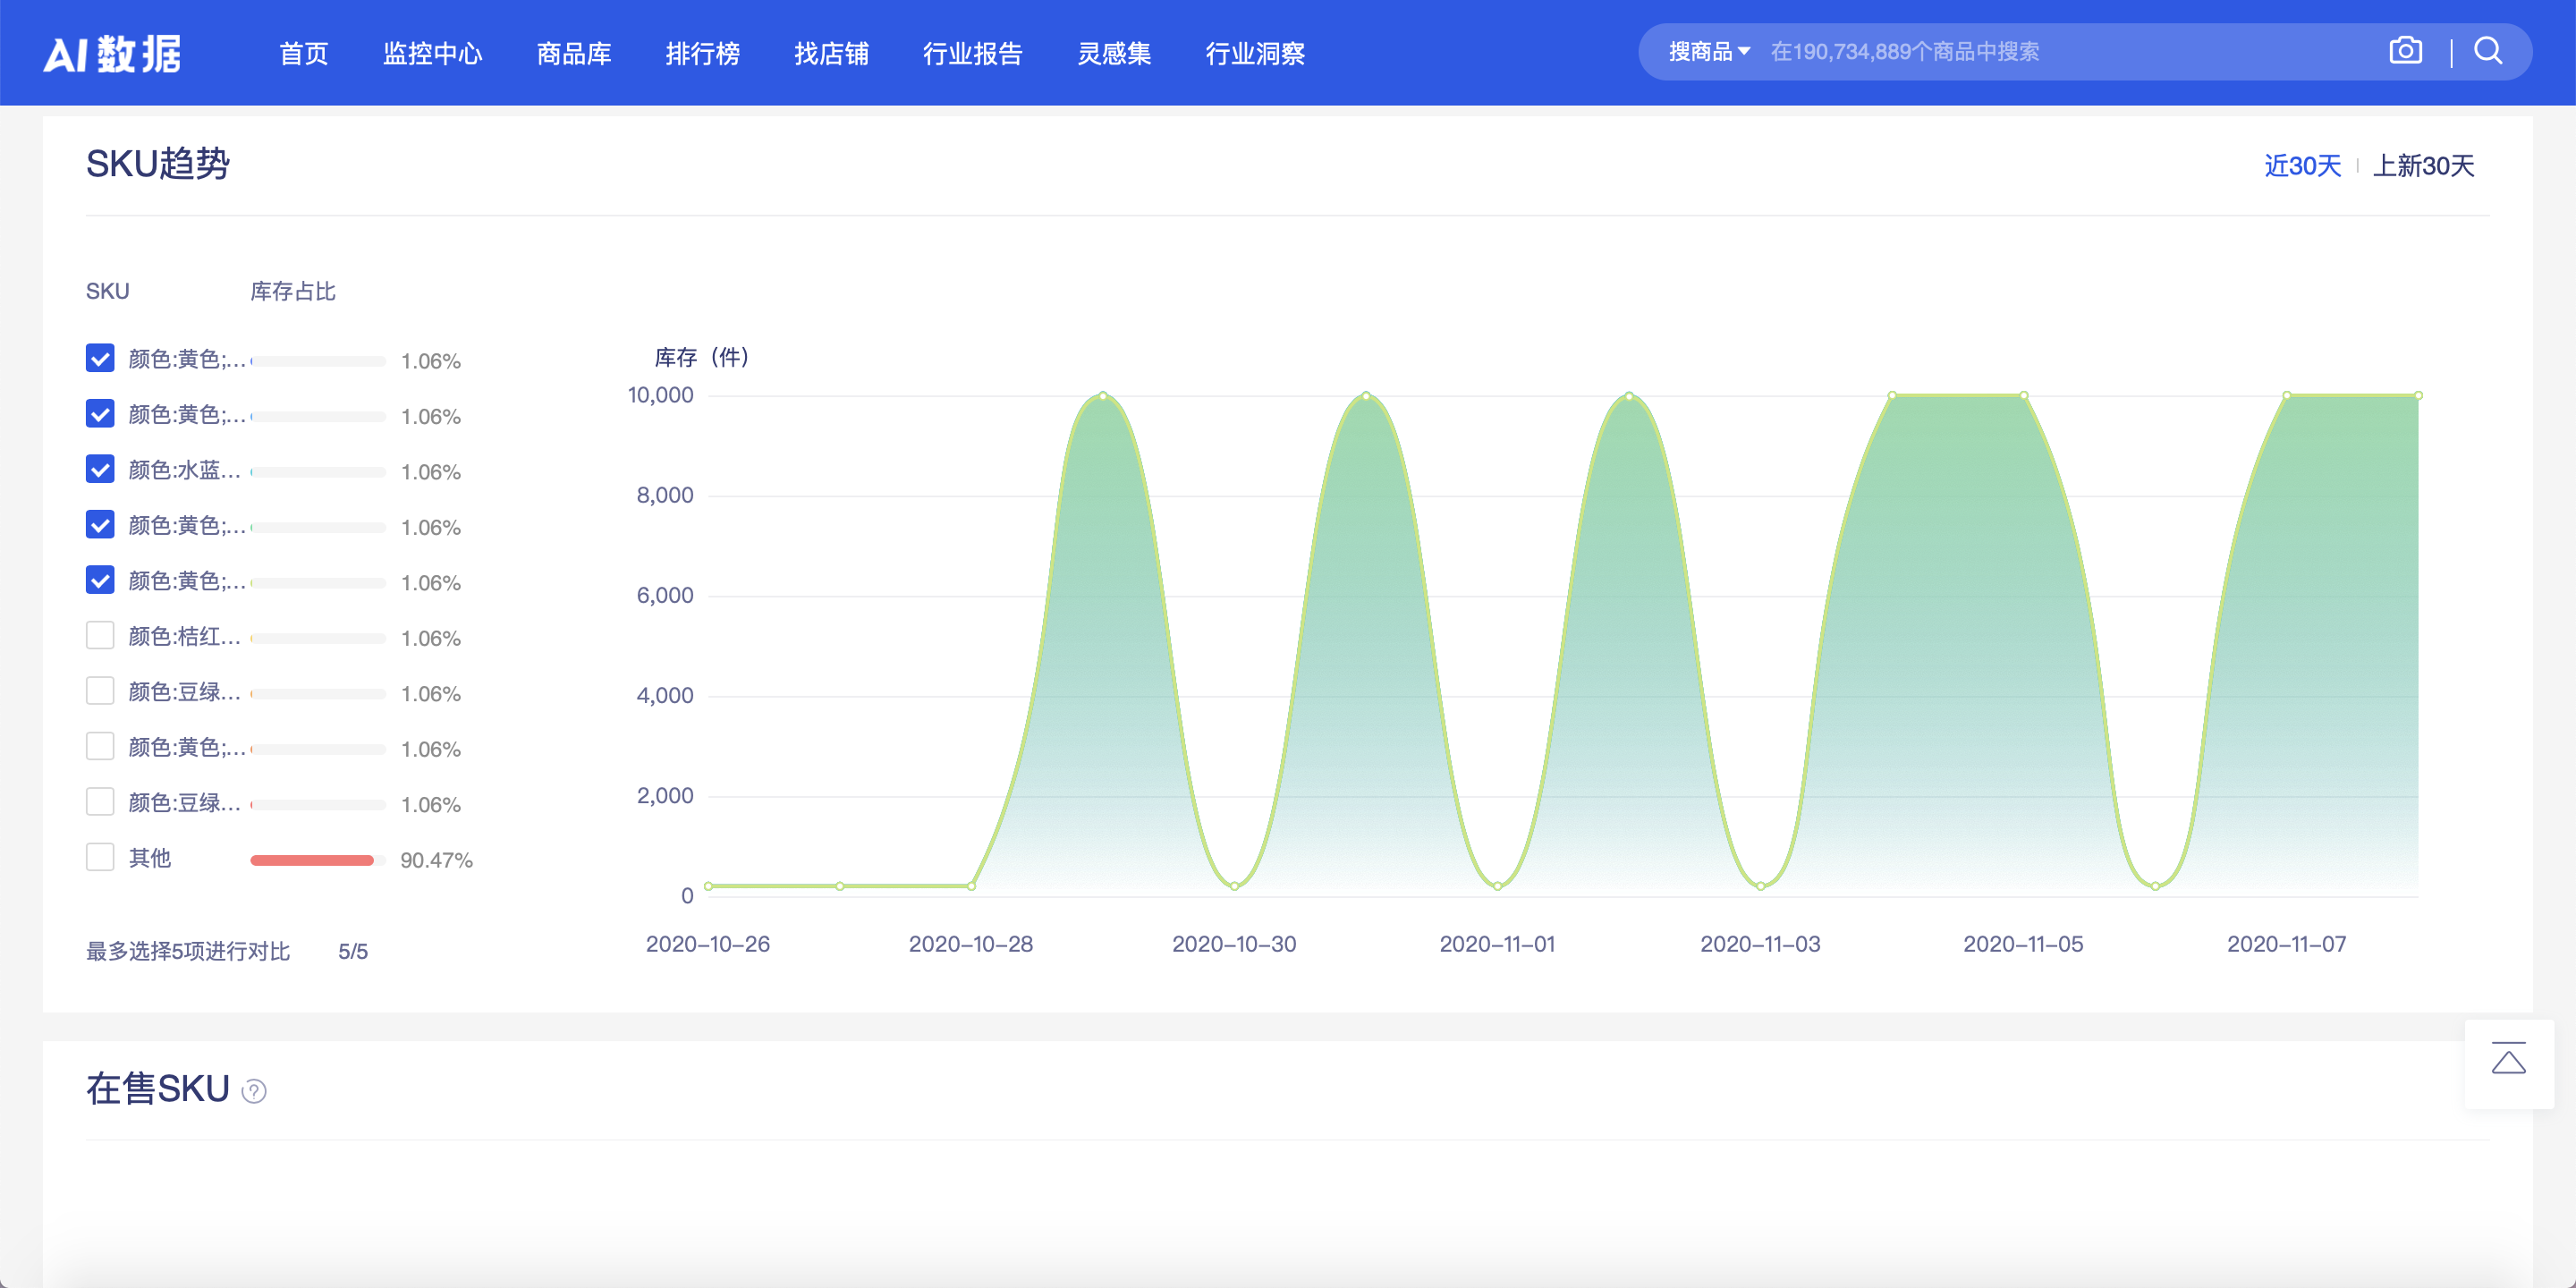Click the back-to-top icon

point(2510,1060)
